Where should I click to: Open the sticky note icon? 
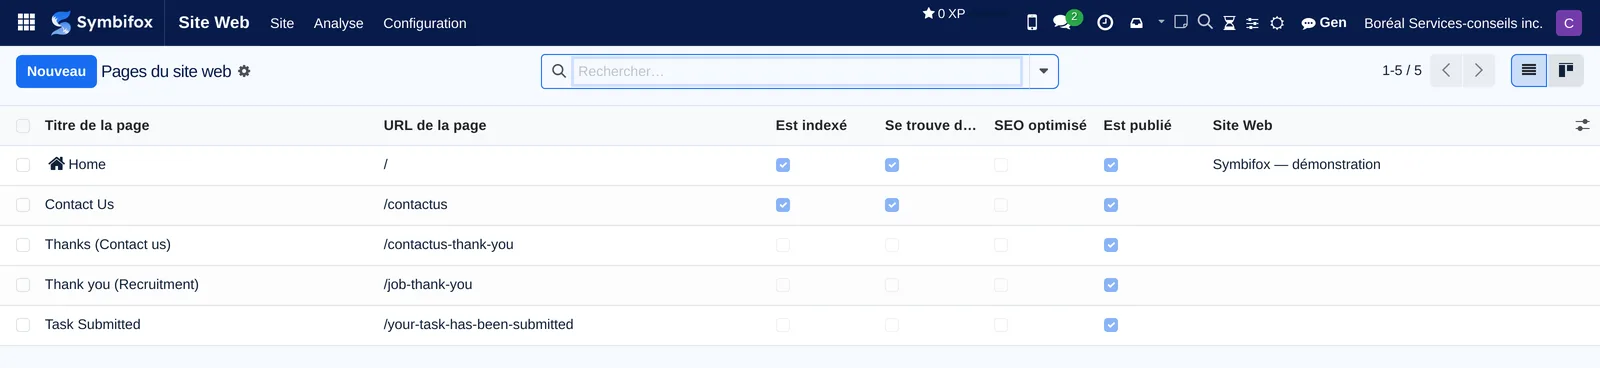[1181, 22]
